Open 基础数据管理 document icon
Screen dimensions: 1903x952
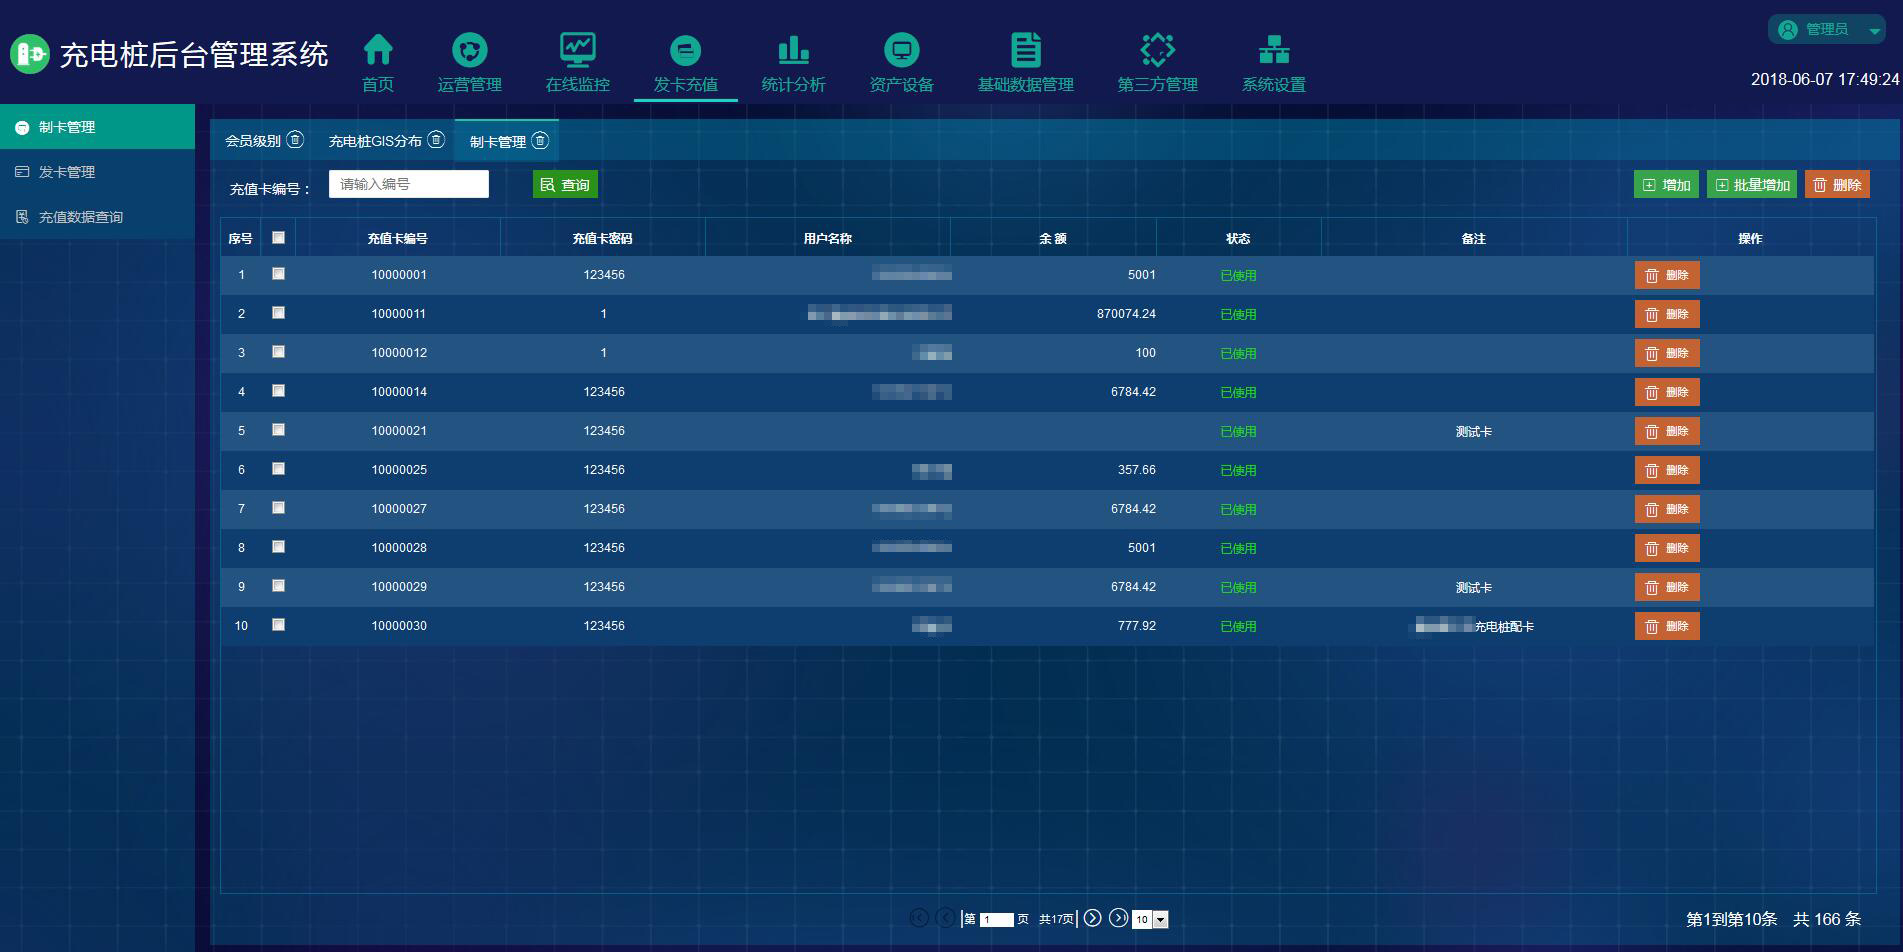pyautogui.click(x=1025, y=50)
